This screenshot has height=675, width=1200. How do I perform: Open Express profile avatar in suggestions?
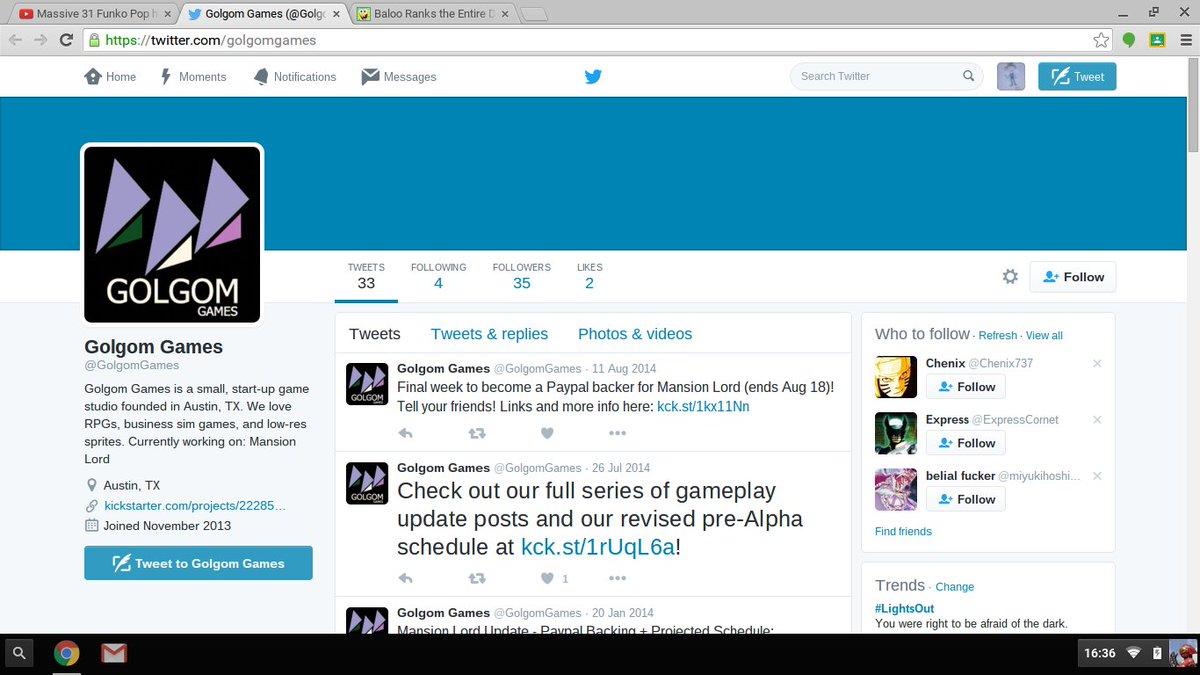[896, 433]
